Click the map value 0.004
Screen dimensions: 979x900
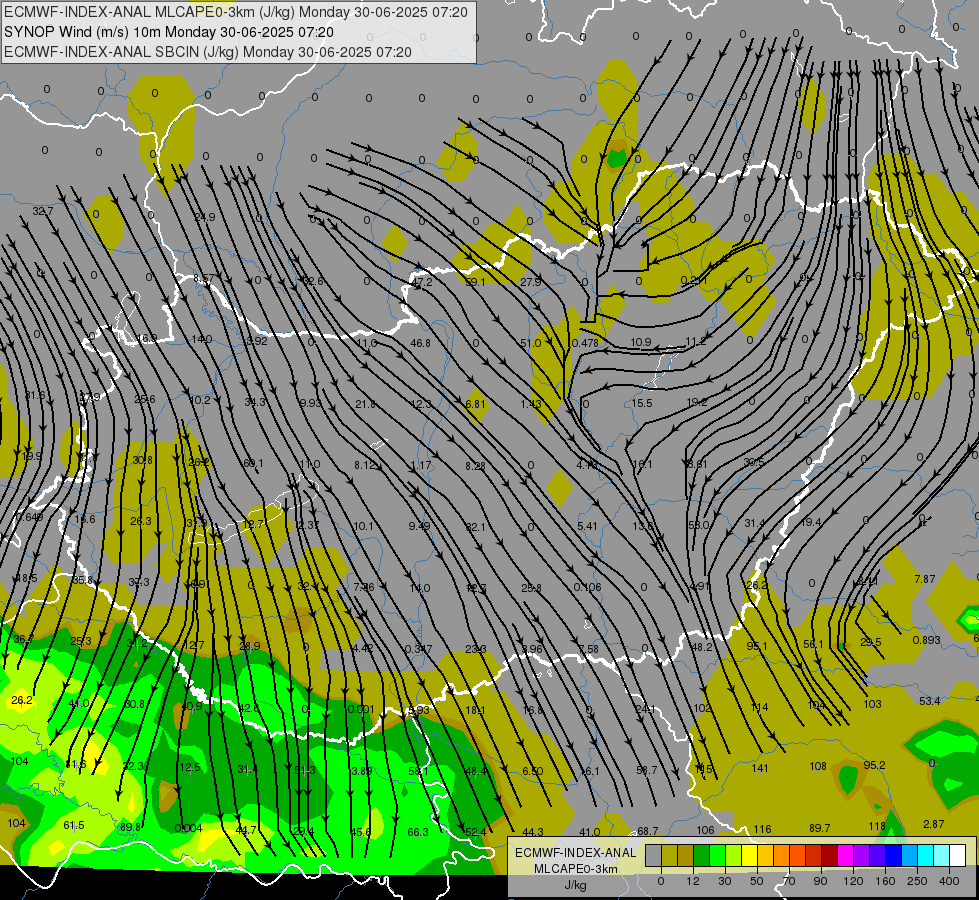coord(188,828)
